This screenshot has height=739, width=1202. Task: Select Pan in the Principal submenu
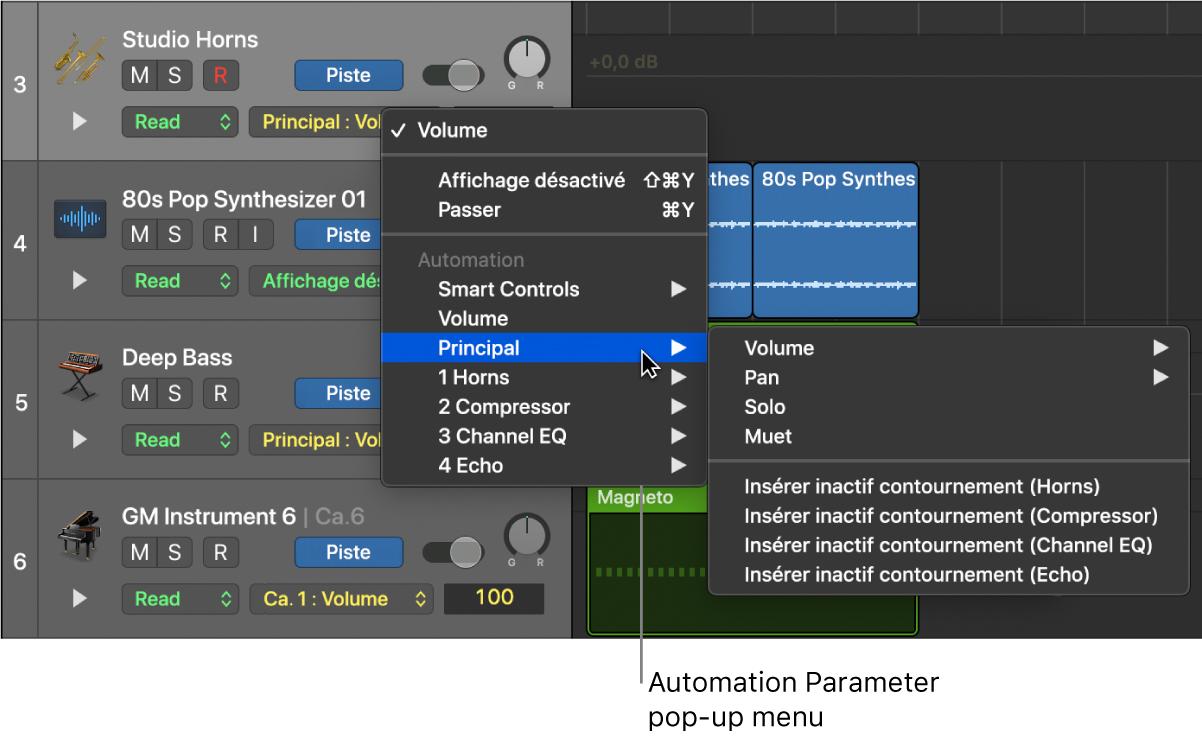761,378
